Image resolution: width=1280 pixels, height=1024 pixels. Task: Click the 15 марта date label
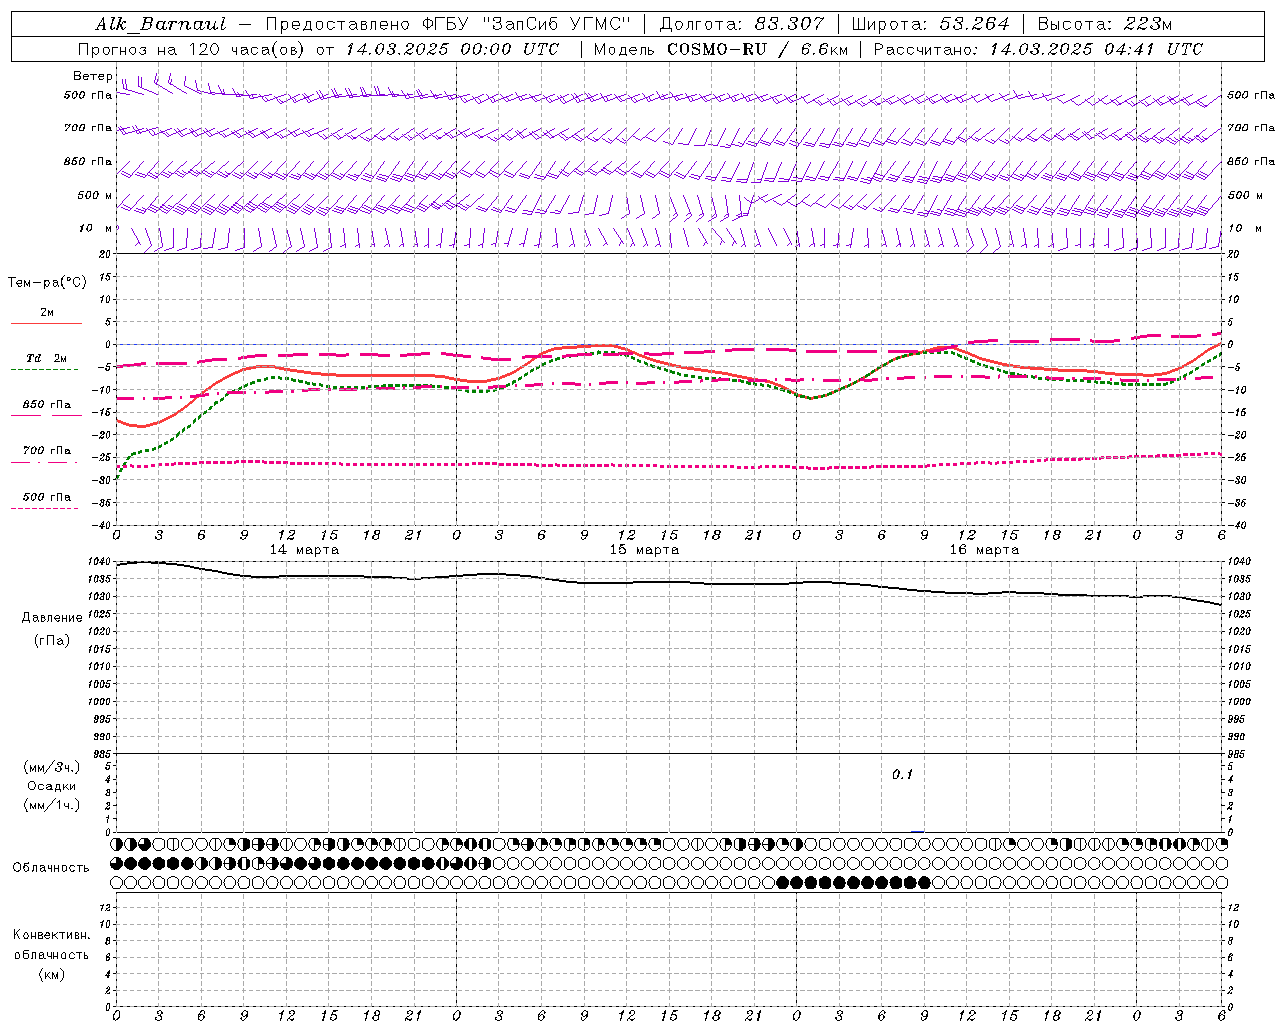[644, 550]
